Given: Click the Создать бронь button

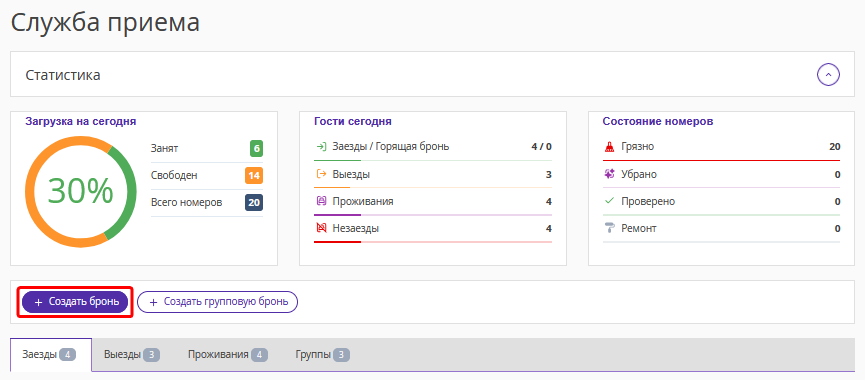Looking at the screenshot, I should point(75,302).
